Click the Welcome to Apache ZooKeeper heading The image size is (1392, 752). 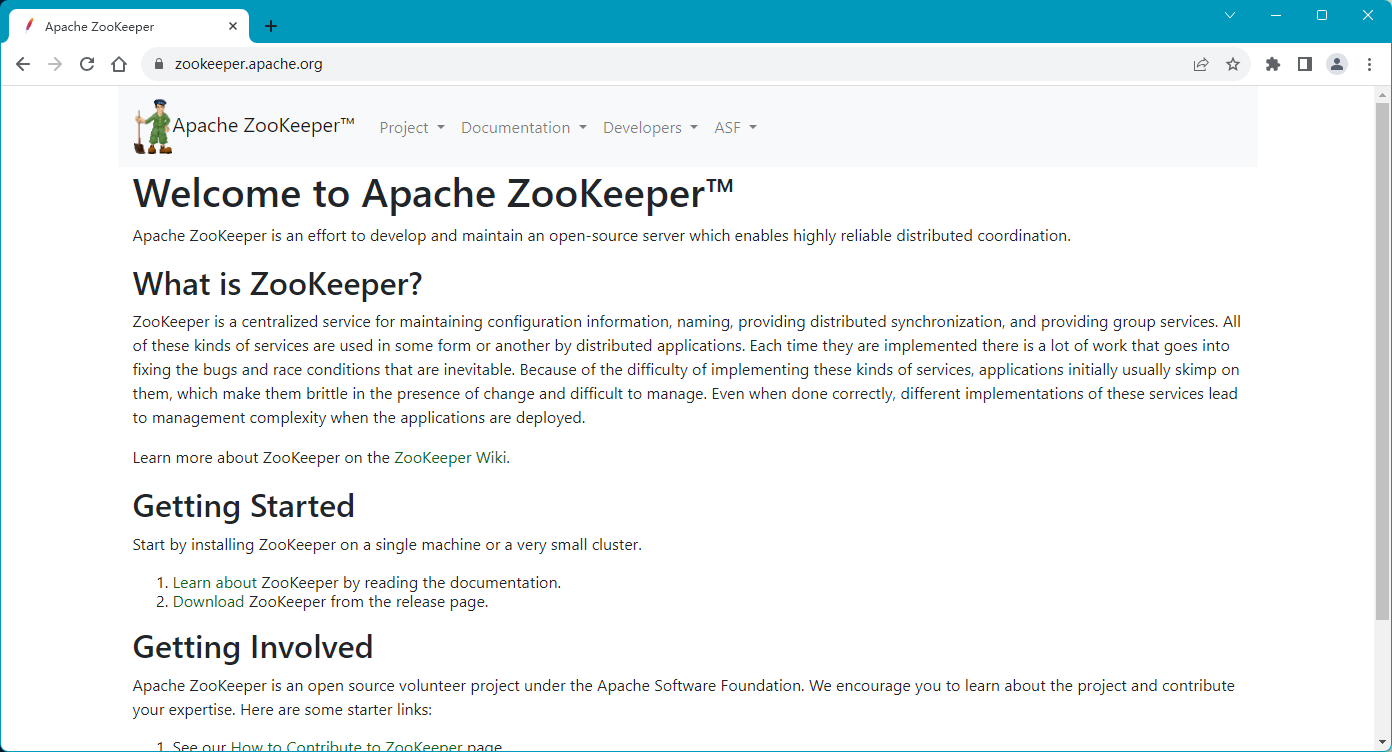point(433,193)
